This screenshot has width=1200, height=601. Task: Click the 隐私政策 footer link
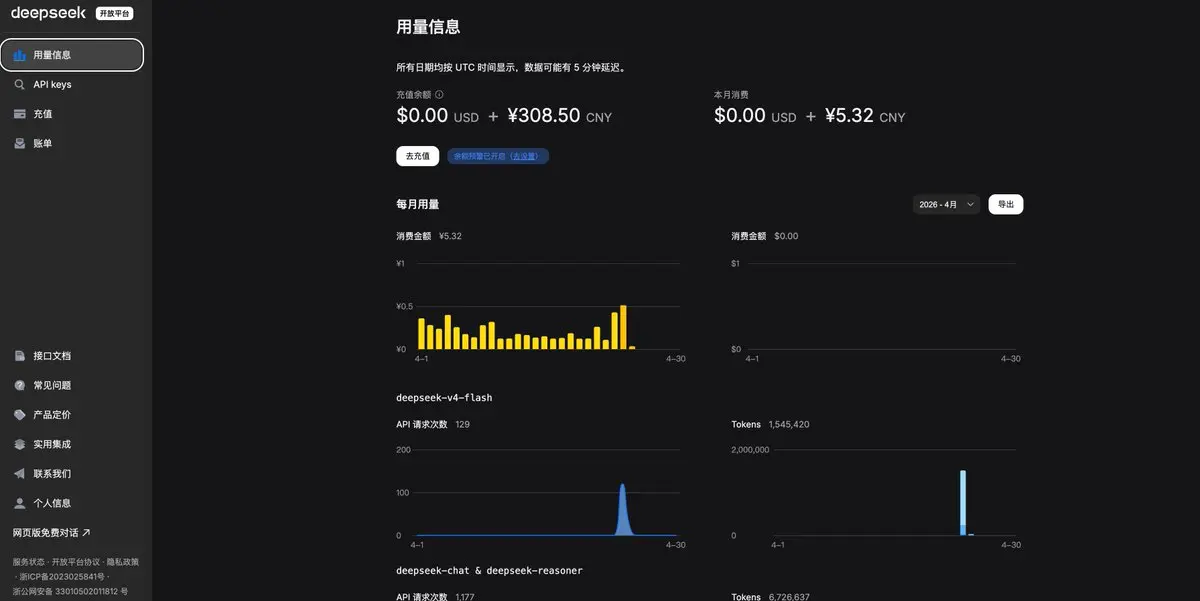(123, 562)
